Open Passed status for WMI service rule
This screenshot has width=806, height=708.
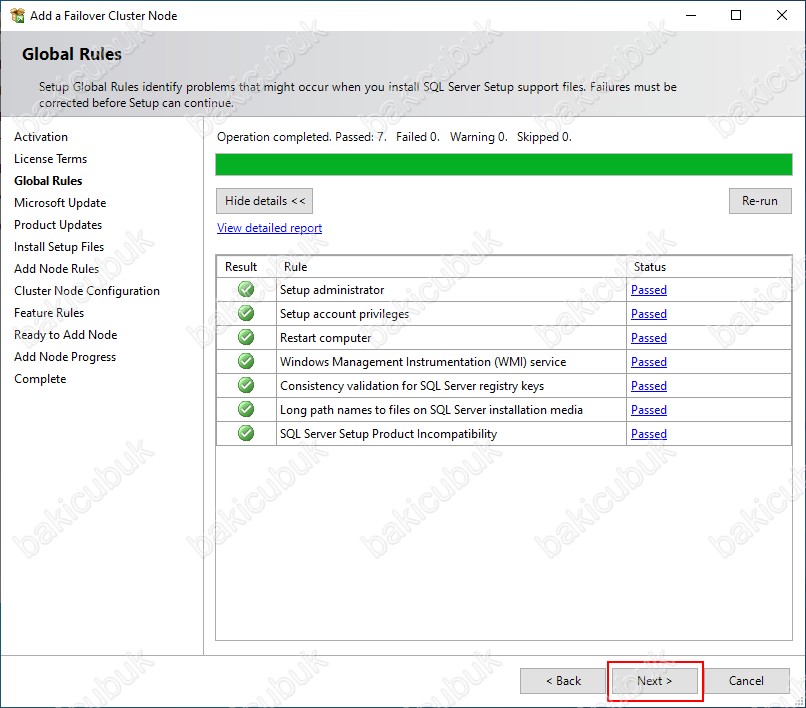pyautogui.click(x=649, y=362)
